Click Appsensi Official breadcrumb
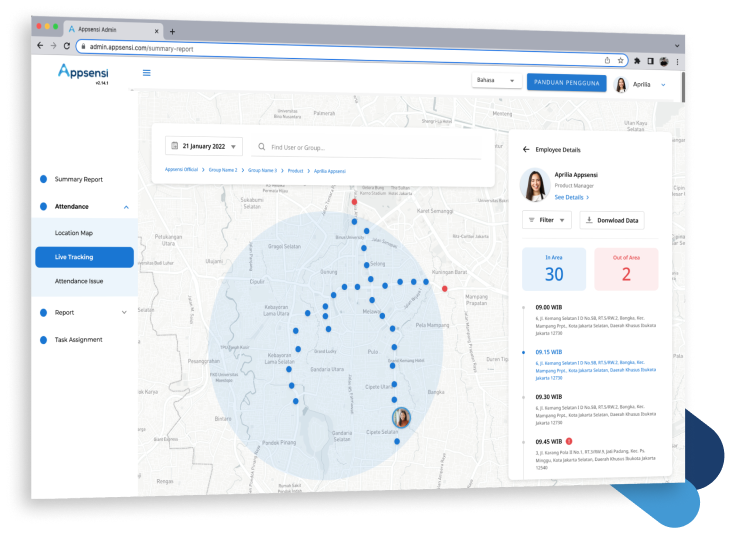This screenshot has width=738, height=538. [x=181, y=169]
